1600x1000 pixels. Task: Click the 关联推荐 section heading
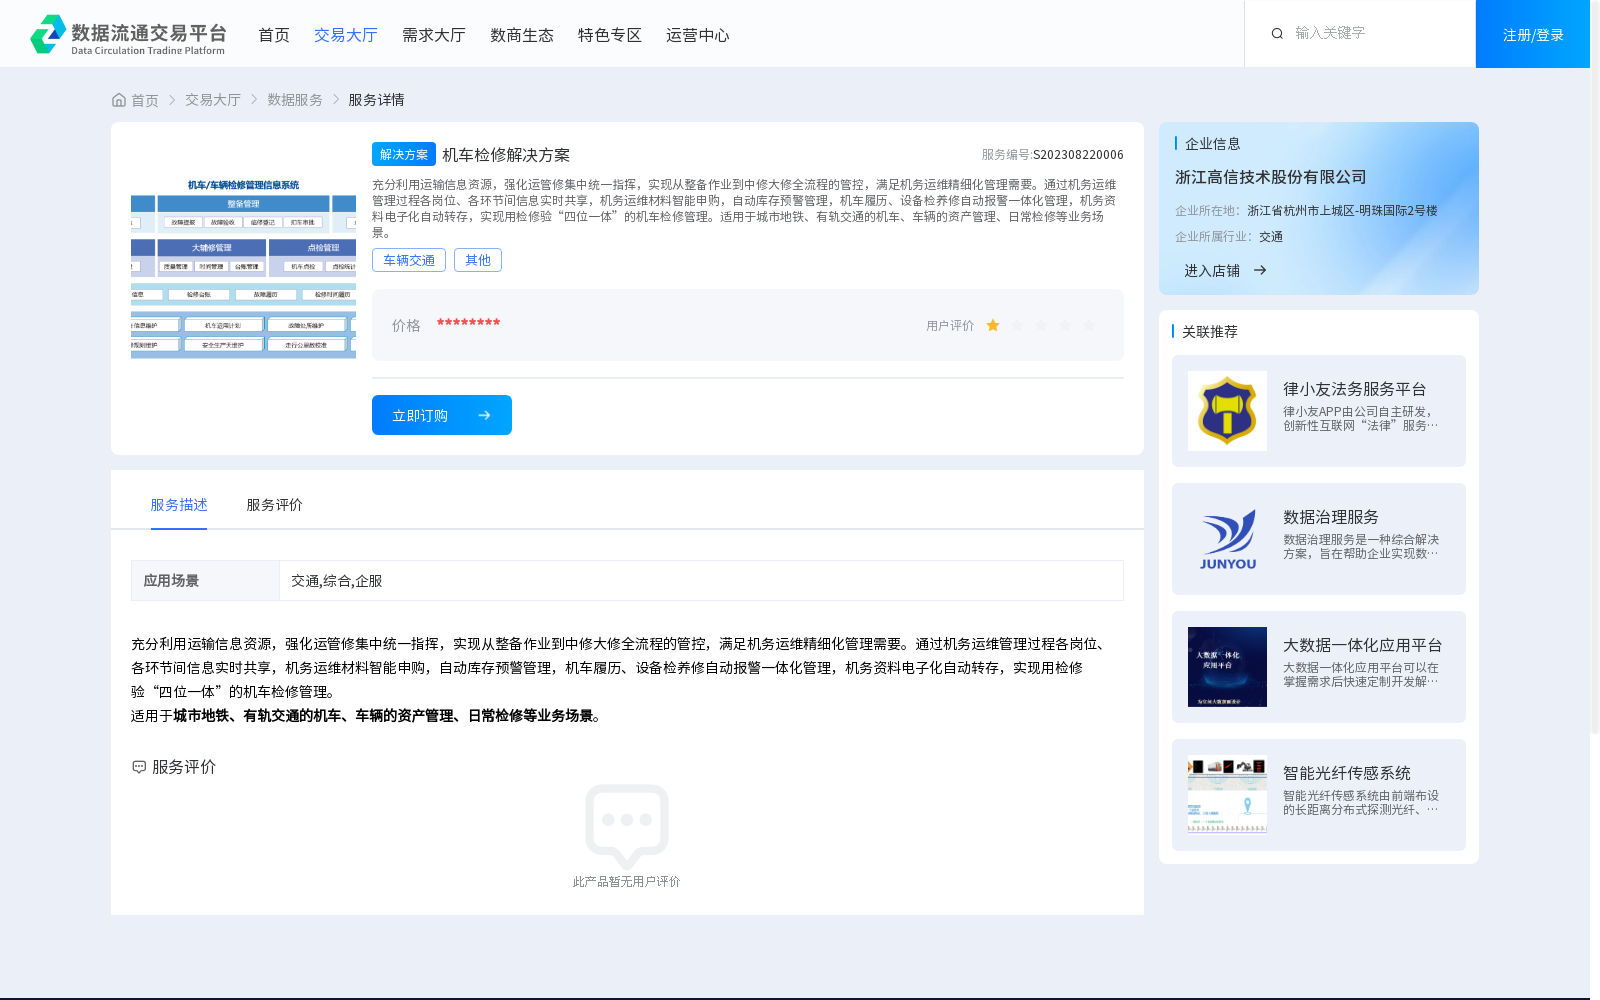point(1210,332)
